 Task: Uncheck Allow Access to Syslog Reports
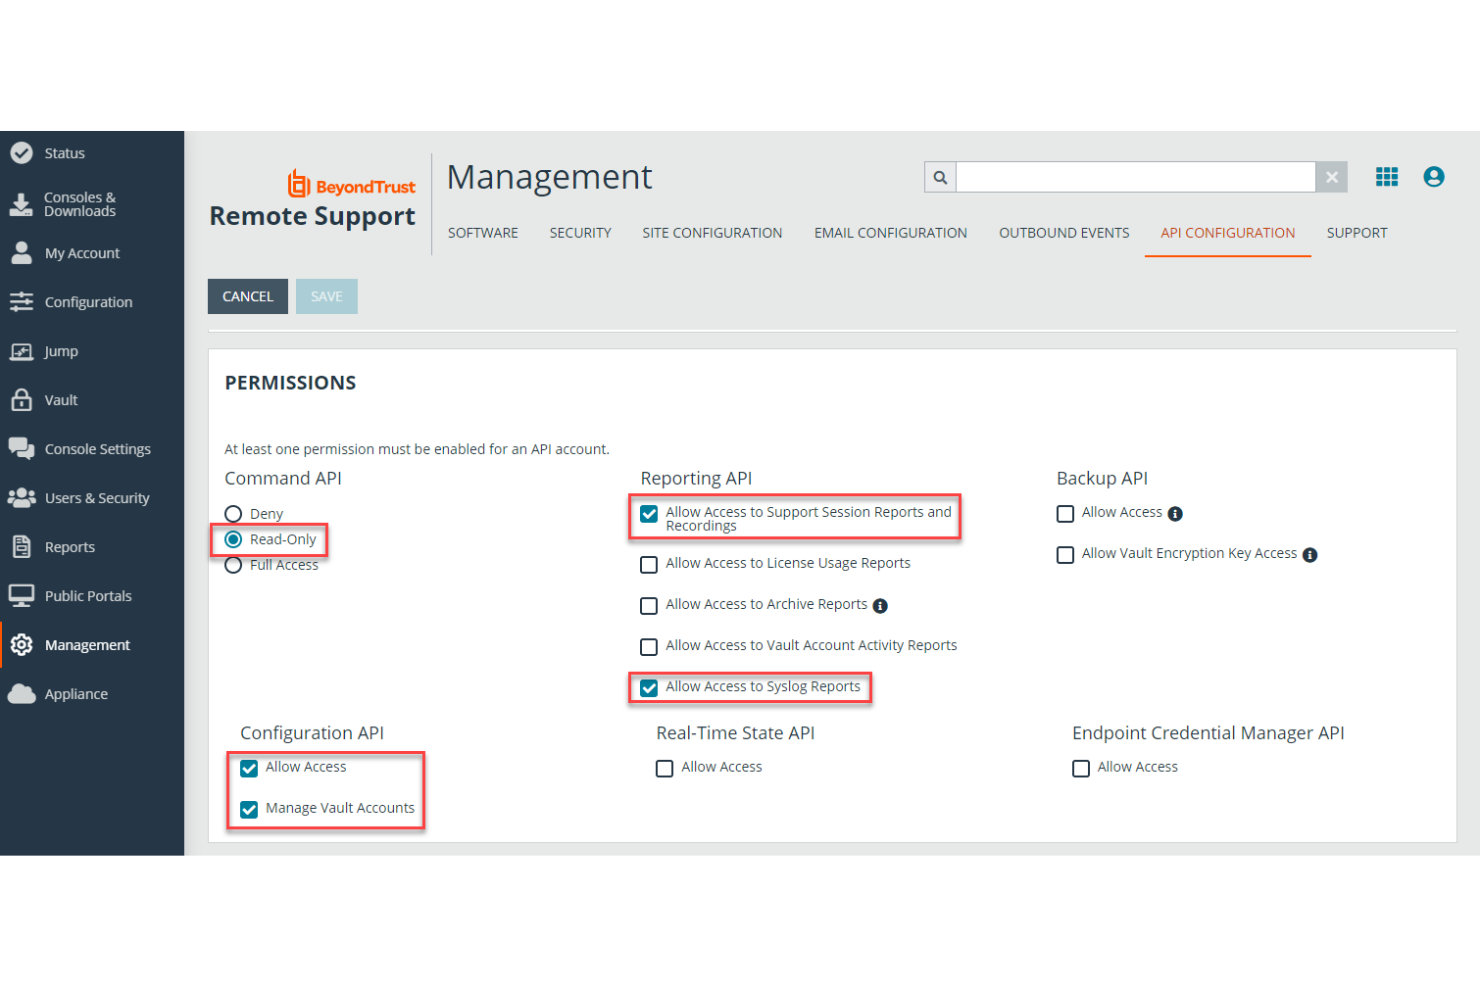[x=649, y=688]
